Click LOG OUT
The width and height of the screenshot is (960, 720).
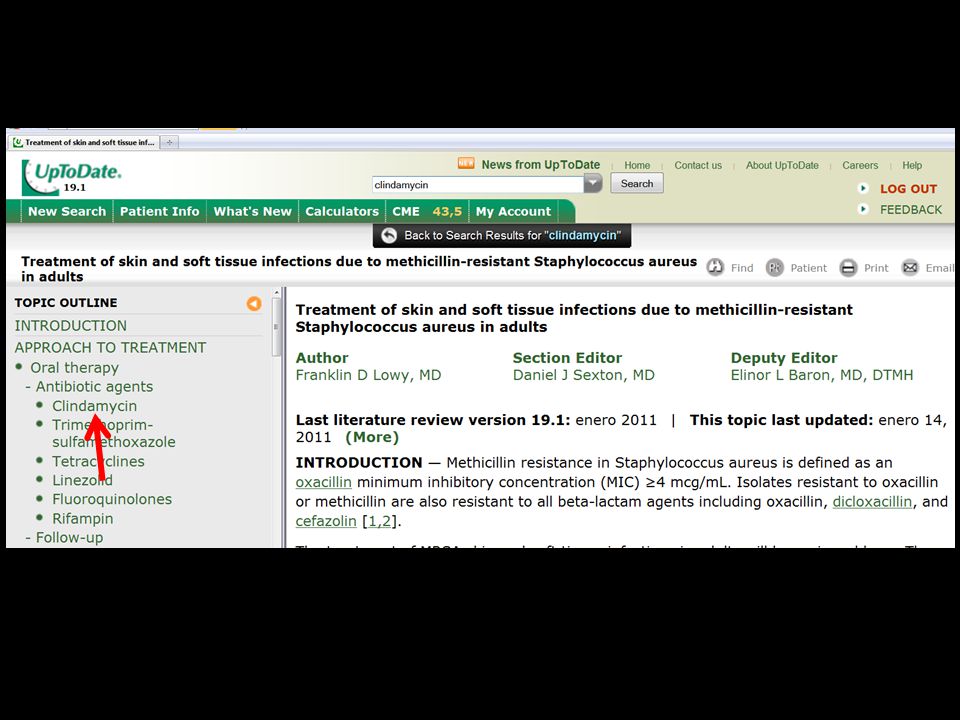pos(908,189)
